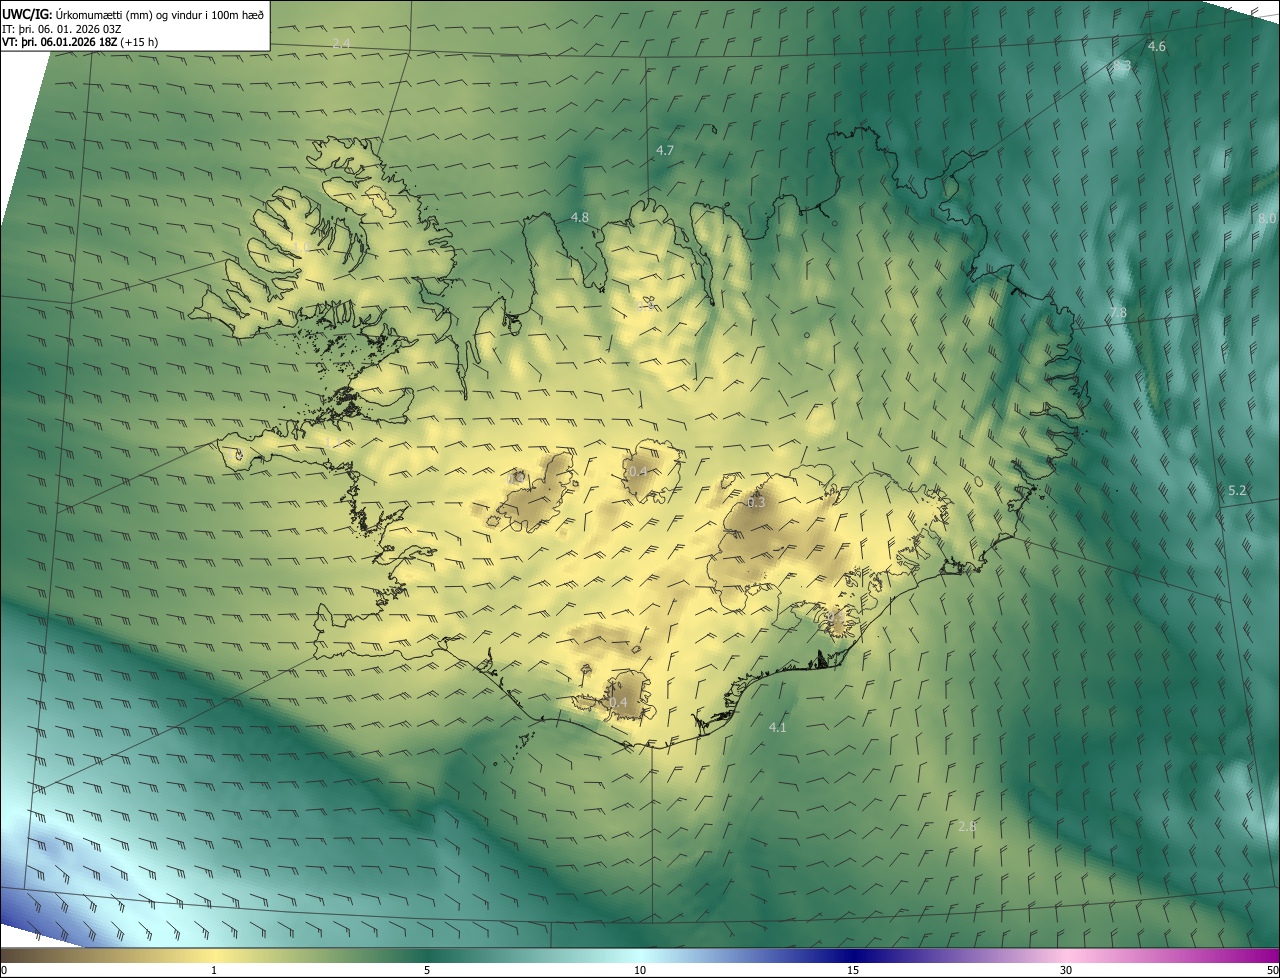Click the 4.1 value off the south coast
The image size is (1280, 978).
tap(777, 727)
